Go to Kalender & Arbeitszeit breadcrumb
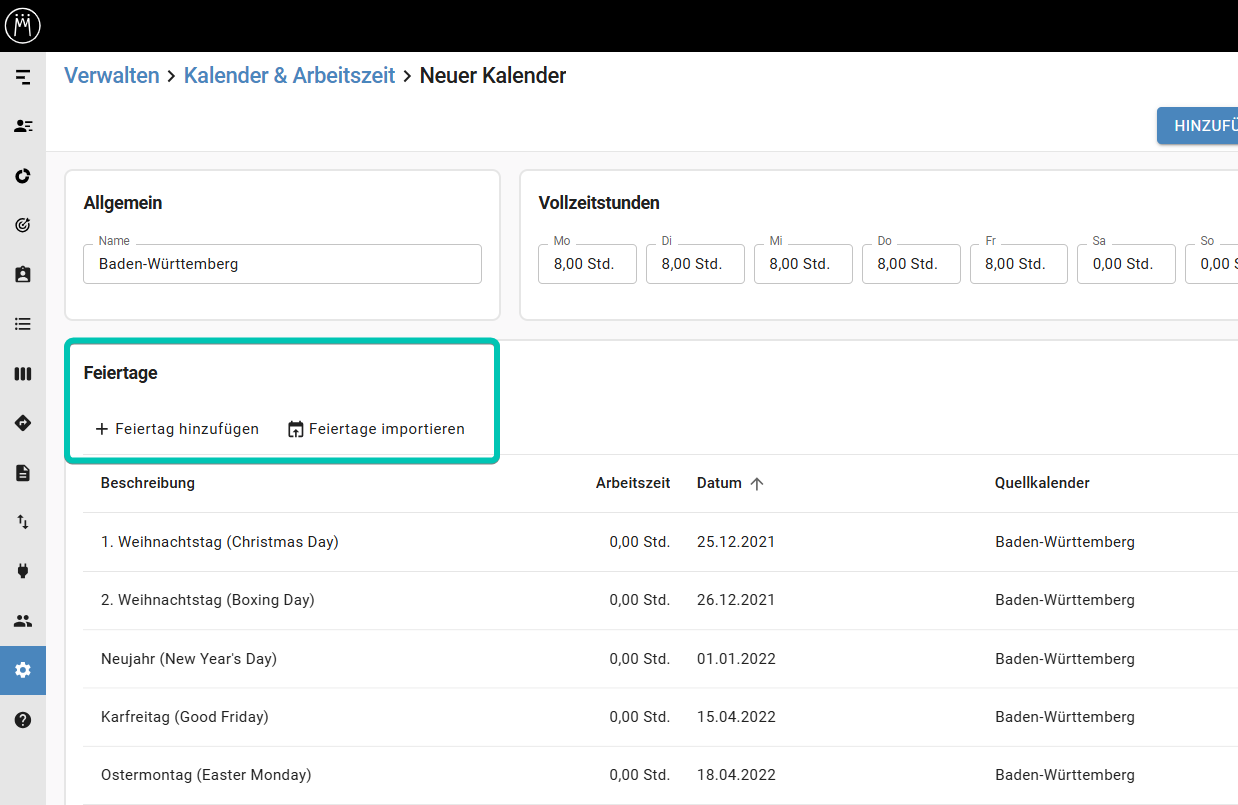This screenshot has height=805, width=1238. (x=290, y=75)
